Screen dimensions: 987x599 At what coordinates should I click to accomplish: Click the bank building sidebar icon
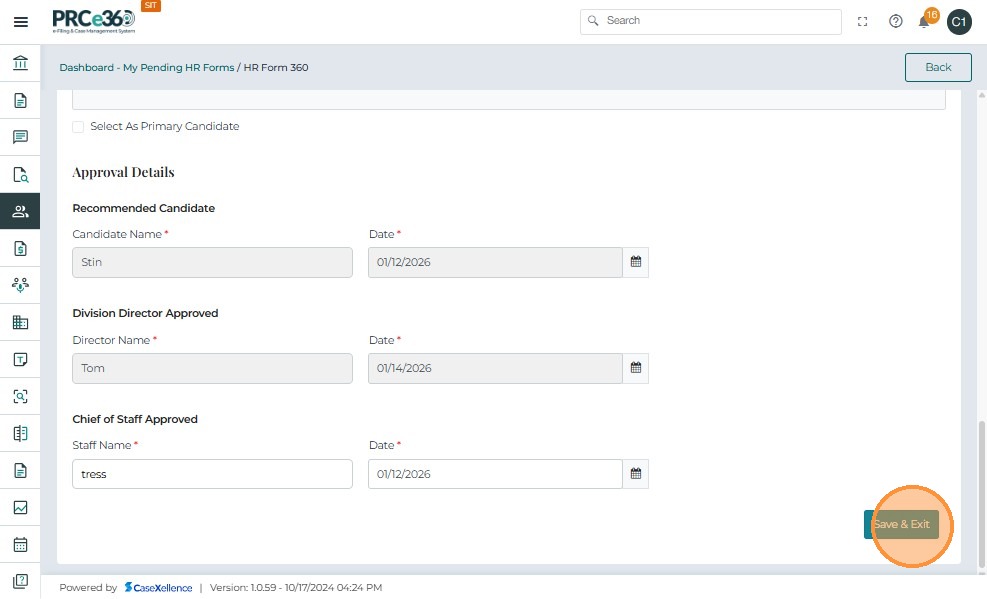pyautogui.click(x=20, y=64)
